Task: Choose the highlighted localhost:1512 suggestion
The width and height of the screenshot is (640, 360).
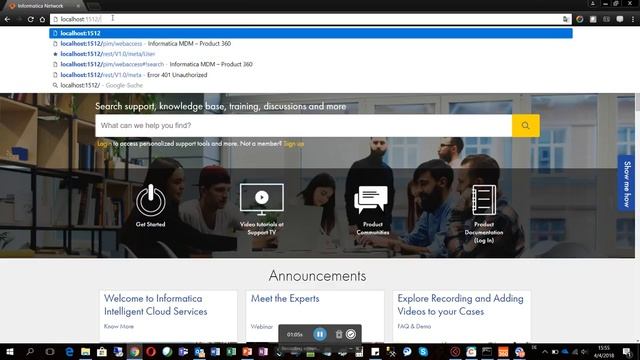Action: (311, 33)
